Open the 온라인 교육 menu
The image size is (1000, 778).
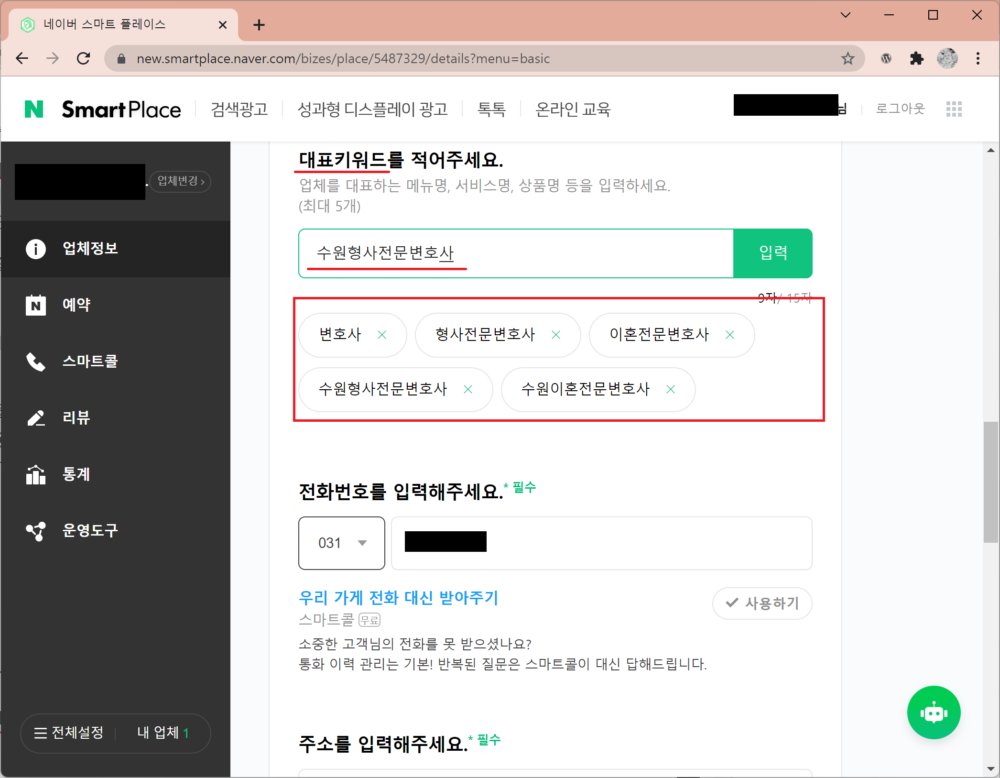click(571, 109)
